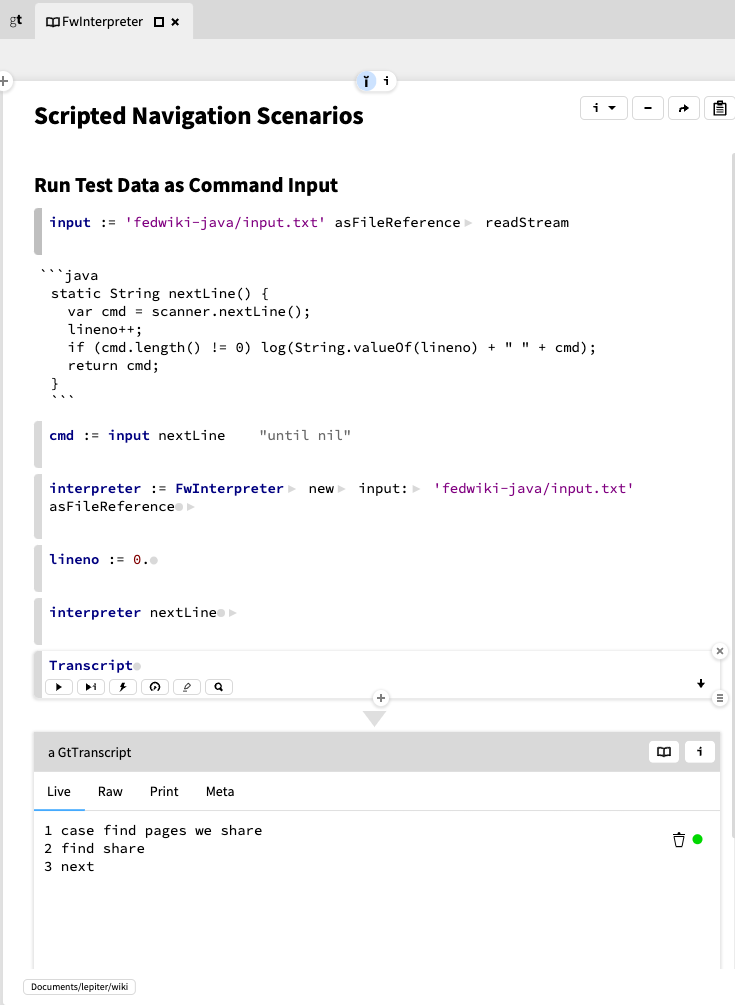Switch to the Live tab
The width and height of the screenshot is (735, 1005).
[x=58, y=792]
